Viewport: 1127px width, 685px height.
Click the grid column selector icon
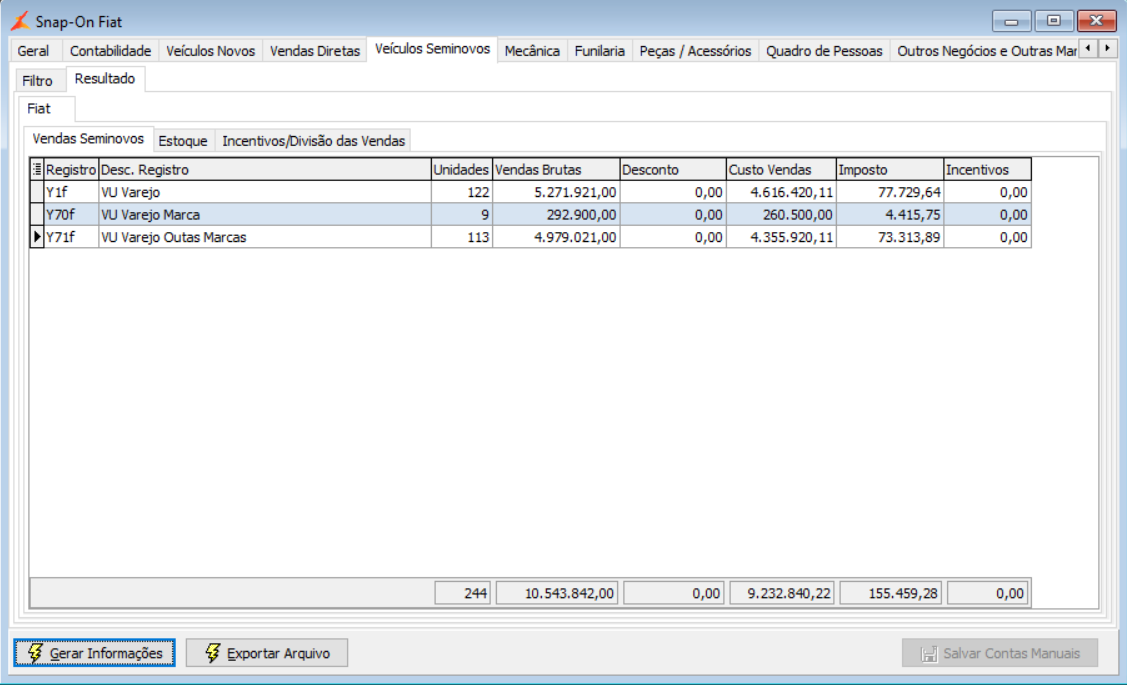(37, 170)
